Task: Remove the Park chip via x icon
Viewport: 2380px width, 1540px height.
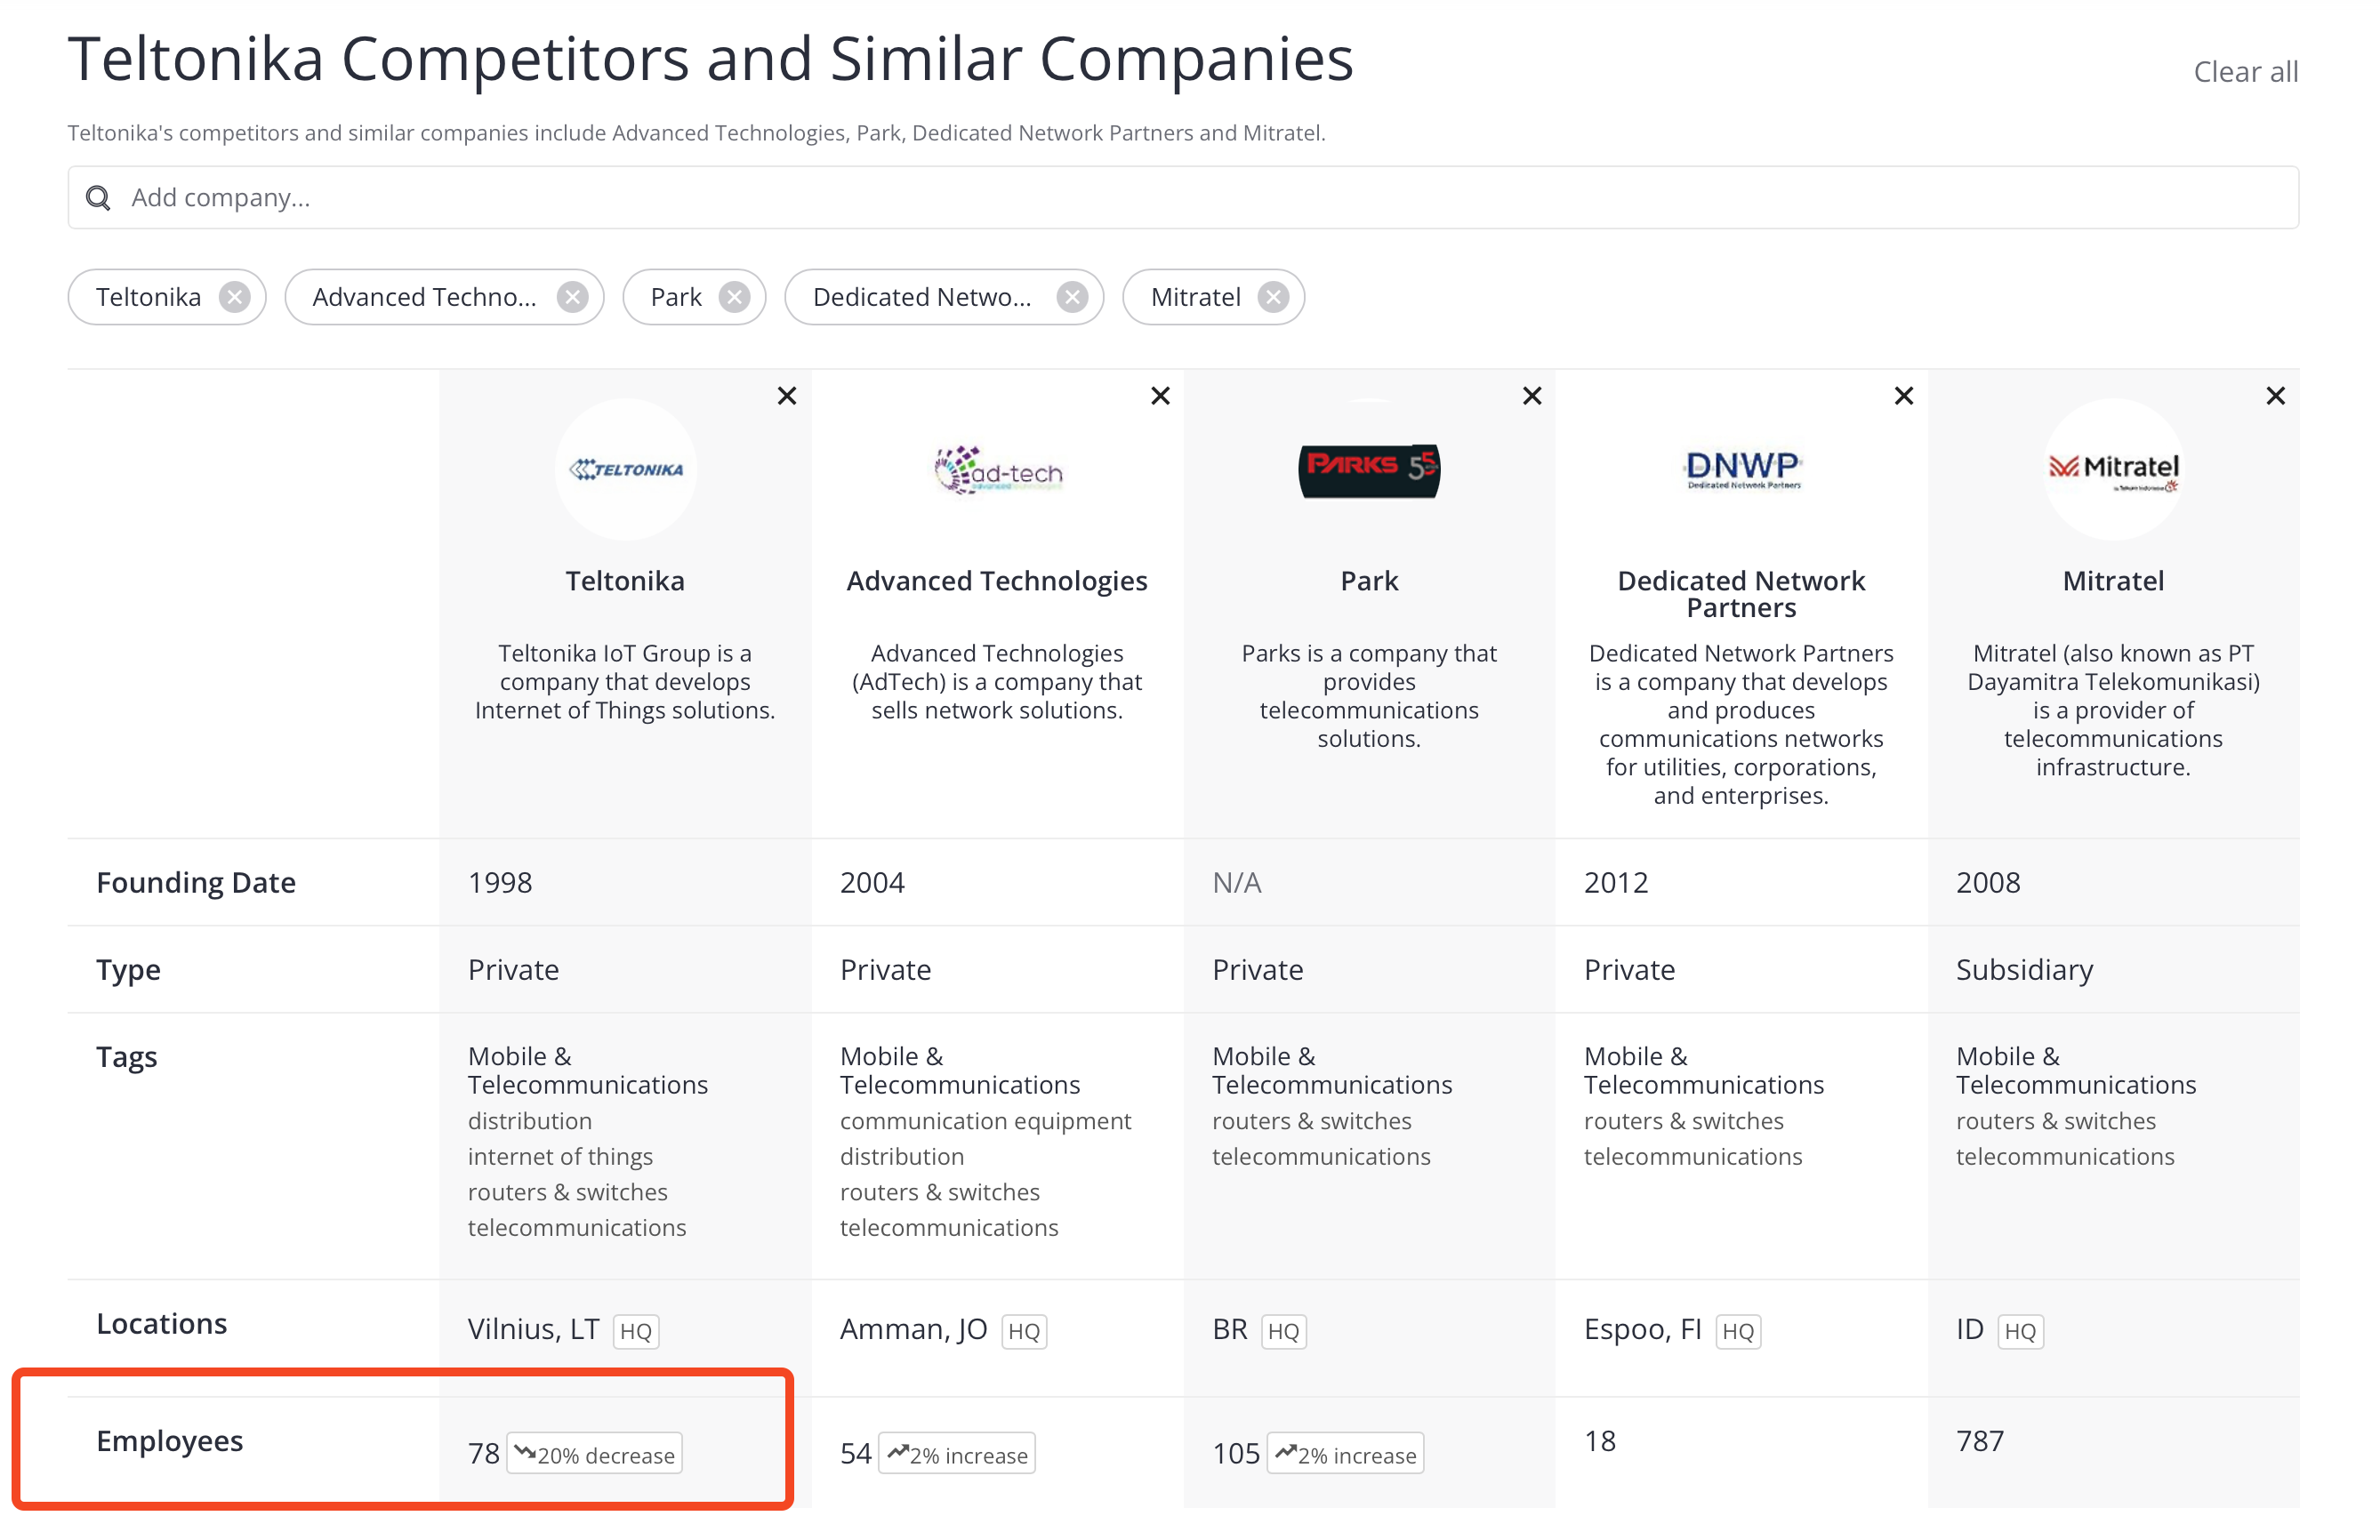Action: 735,297
